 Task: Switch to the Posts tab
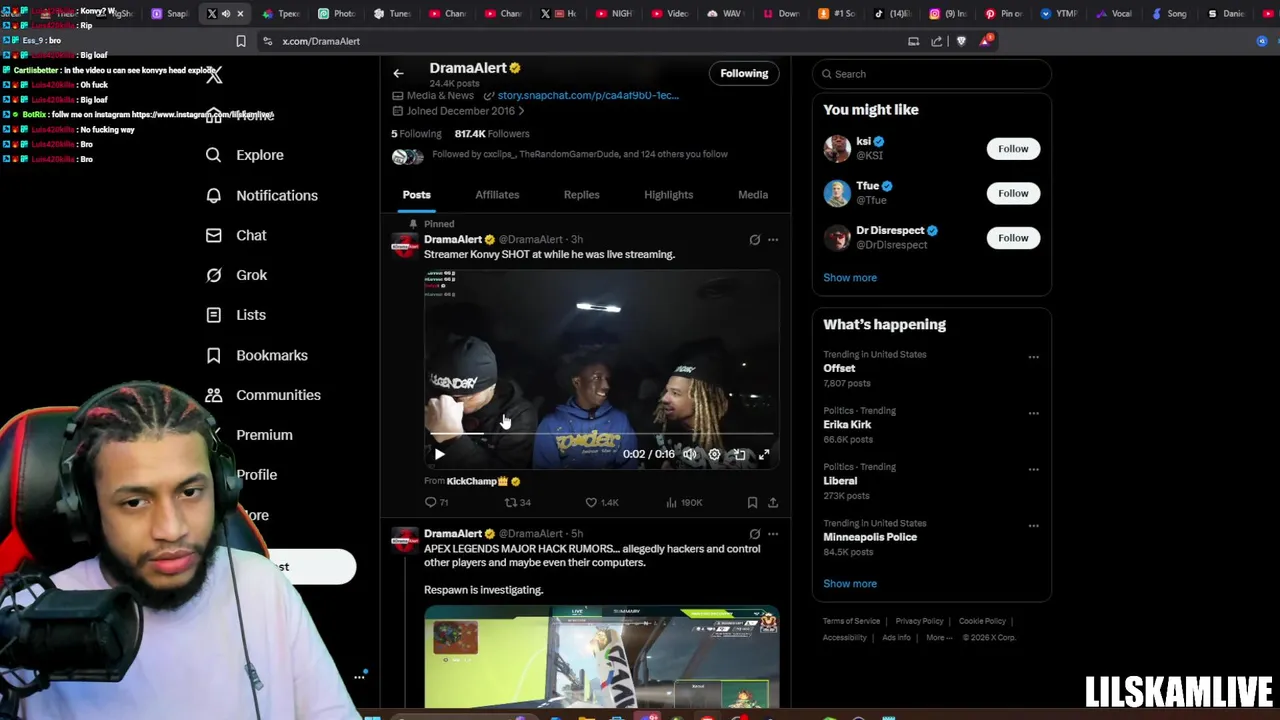(416, 195)
